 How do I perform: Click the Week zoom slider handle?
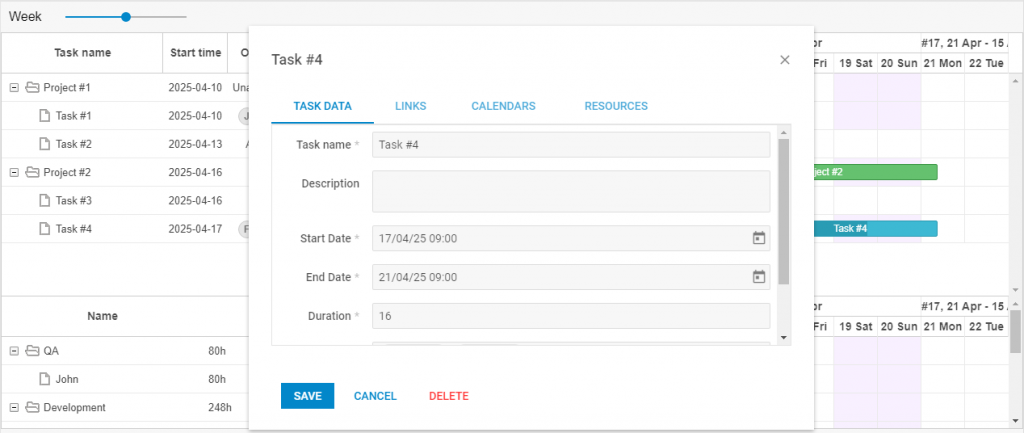click(126, 17)
